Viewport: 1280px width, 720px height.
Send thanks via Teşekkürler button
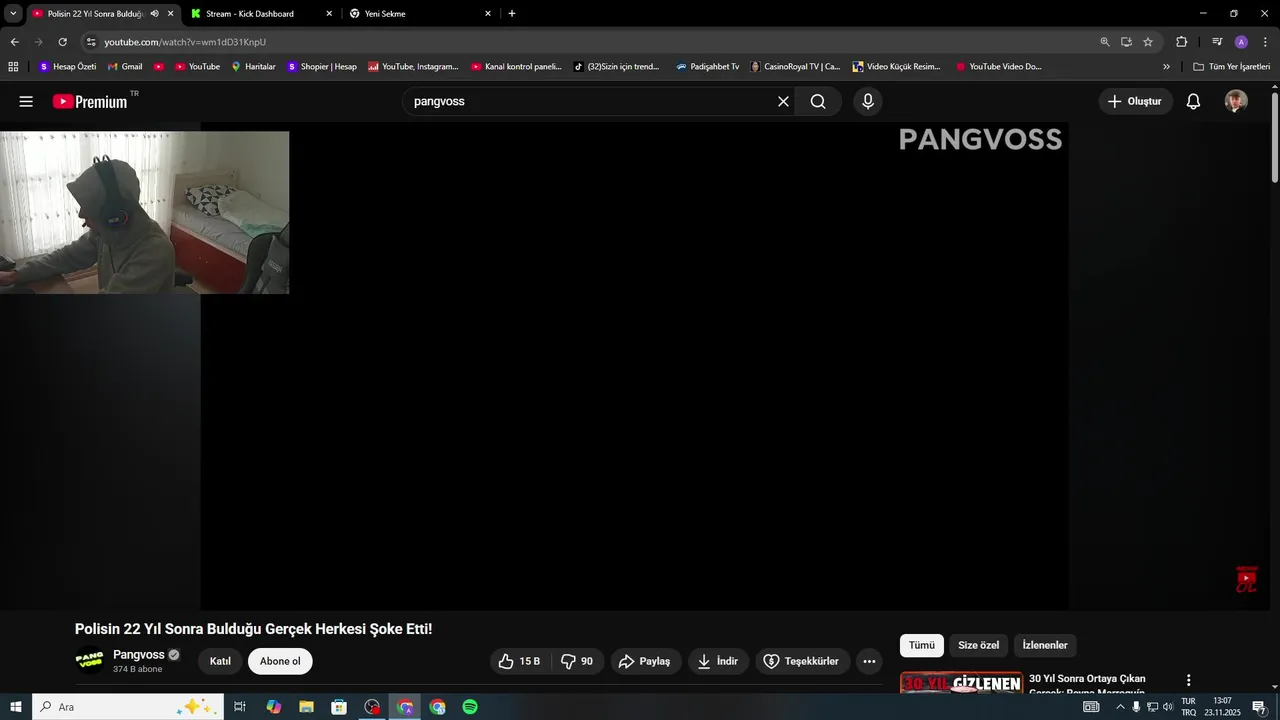click(x=803, y=661)
